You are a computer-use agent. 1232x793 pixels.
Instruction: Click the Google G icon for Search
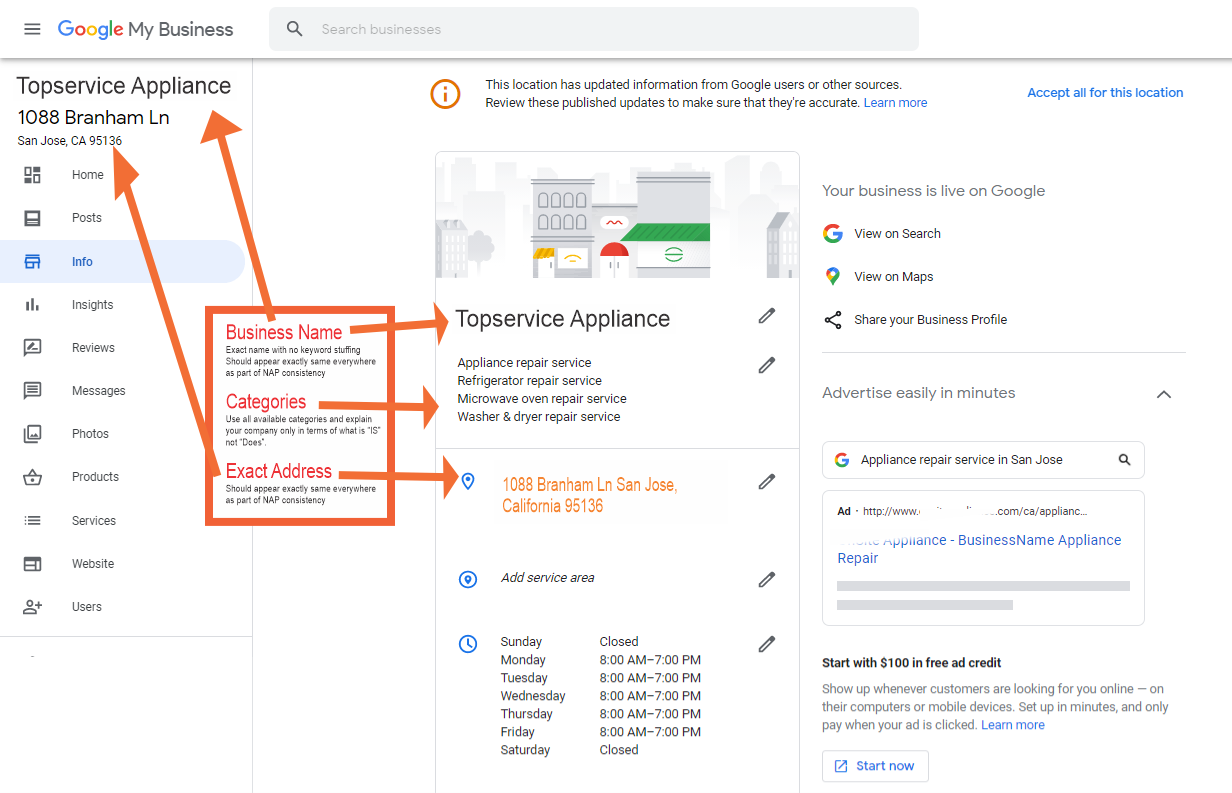(833, 234)
